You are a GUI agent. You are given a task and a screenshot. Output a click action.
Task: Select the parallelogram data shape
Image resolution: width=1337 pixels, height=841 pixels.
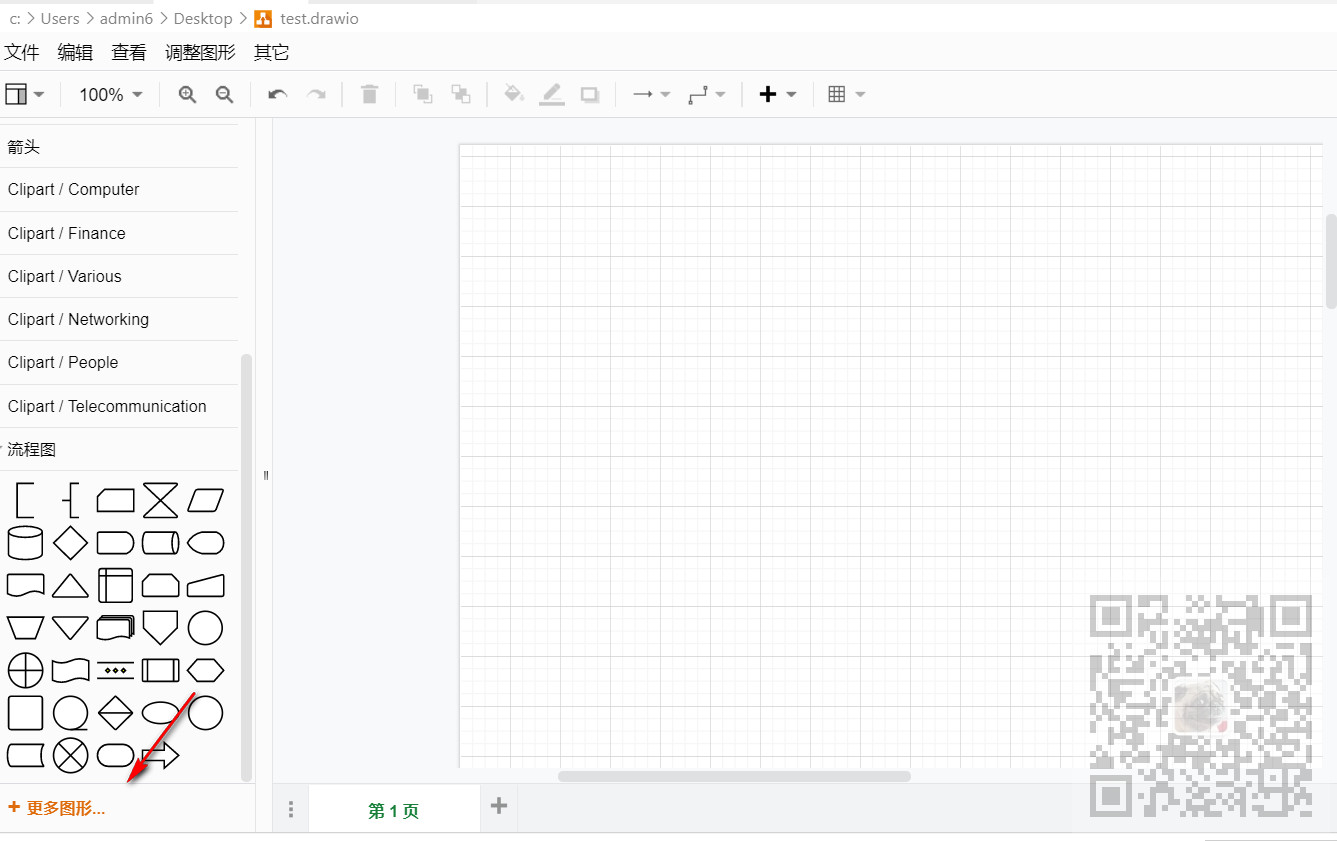(x=205, y=500)
